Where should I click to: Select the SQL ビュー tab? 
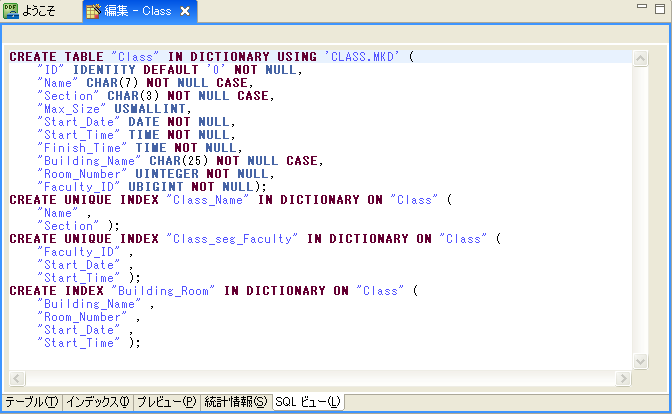click(308, 402)
